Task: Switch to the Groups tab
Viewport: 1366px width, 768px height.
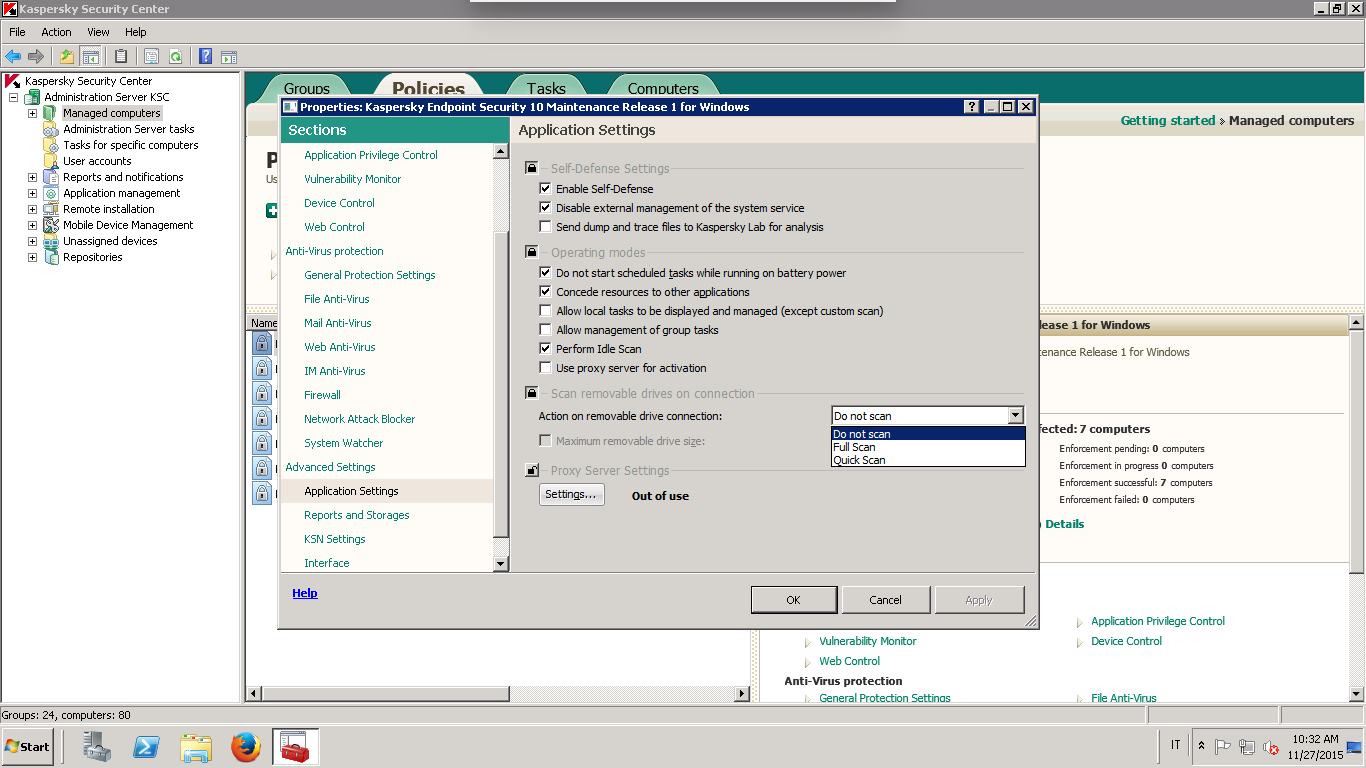Action: click(x=307, y=88)
